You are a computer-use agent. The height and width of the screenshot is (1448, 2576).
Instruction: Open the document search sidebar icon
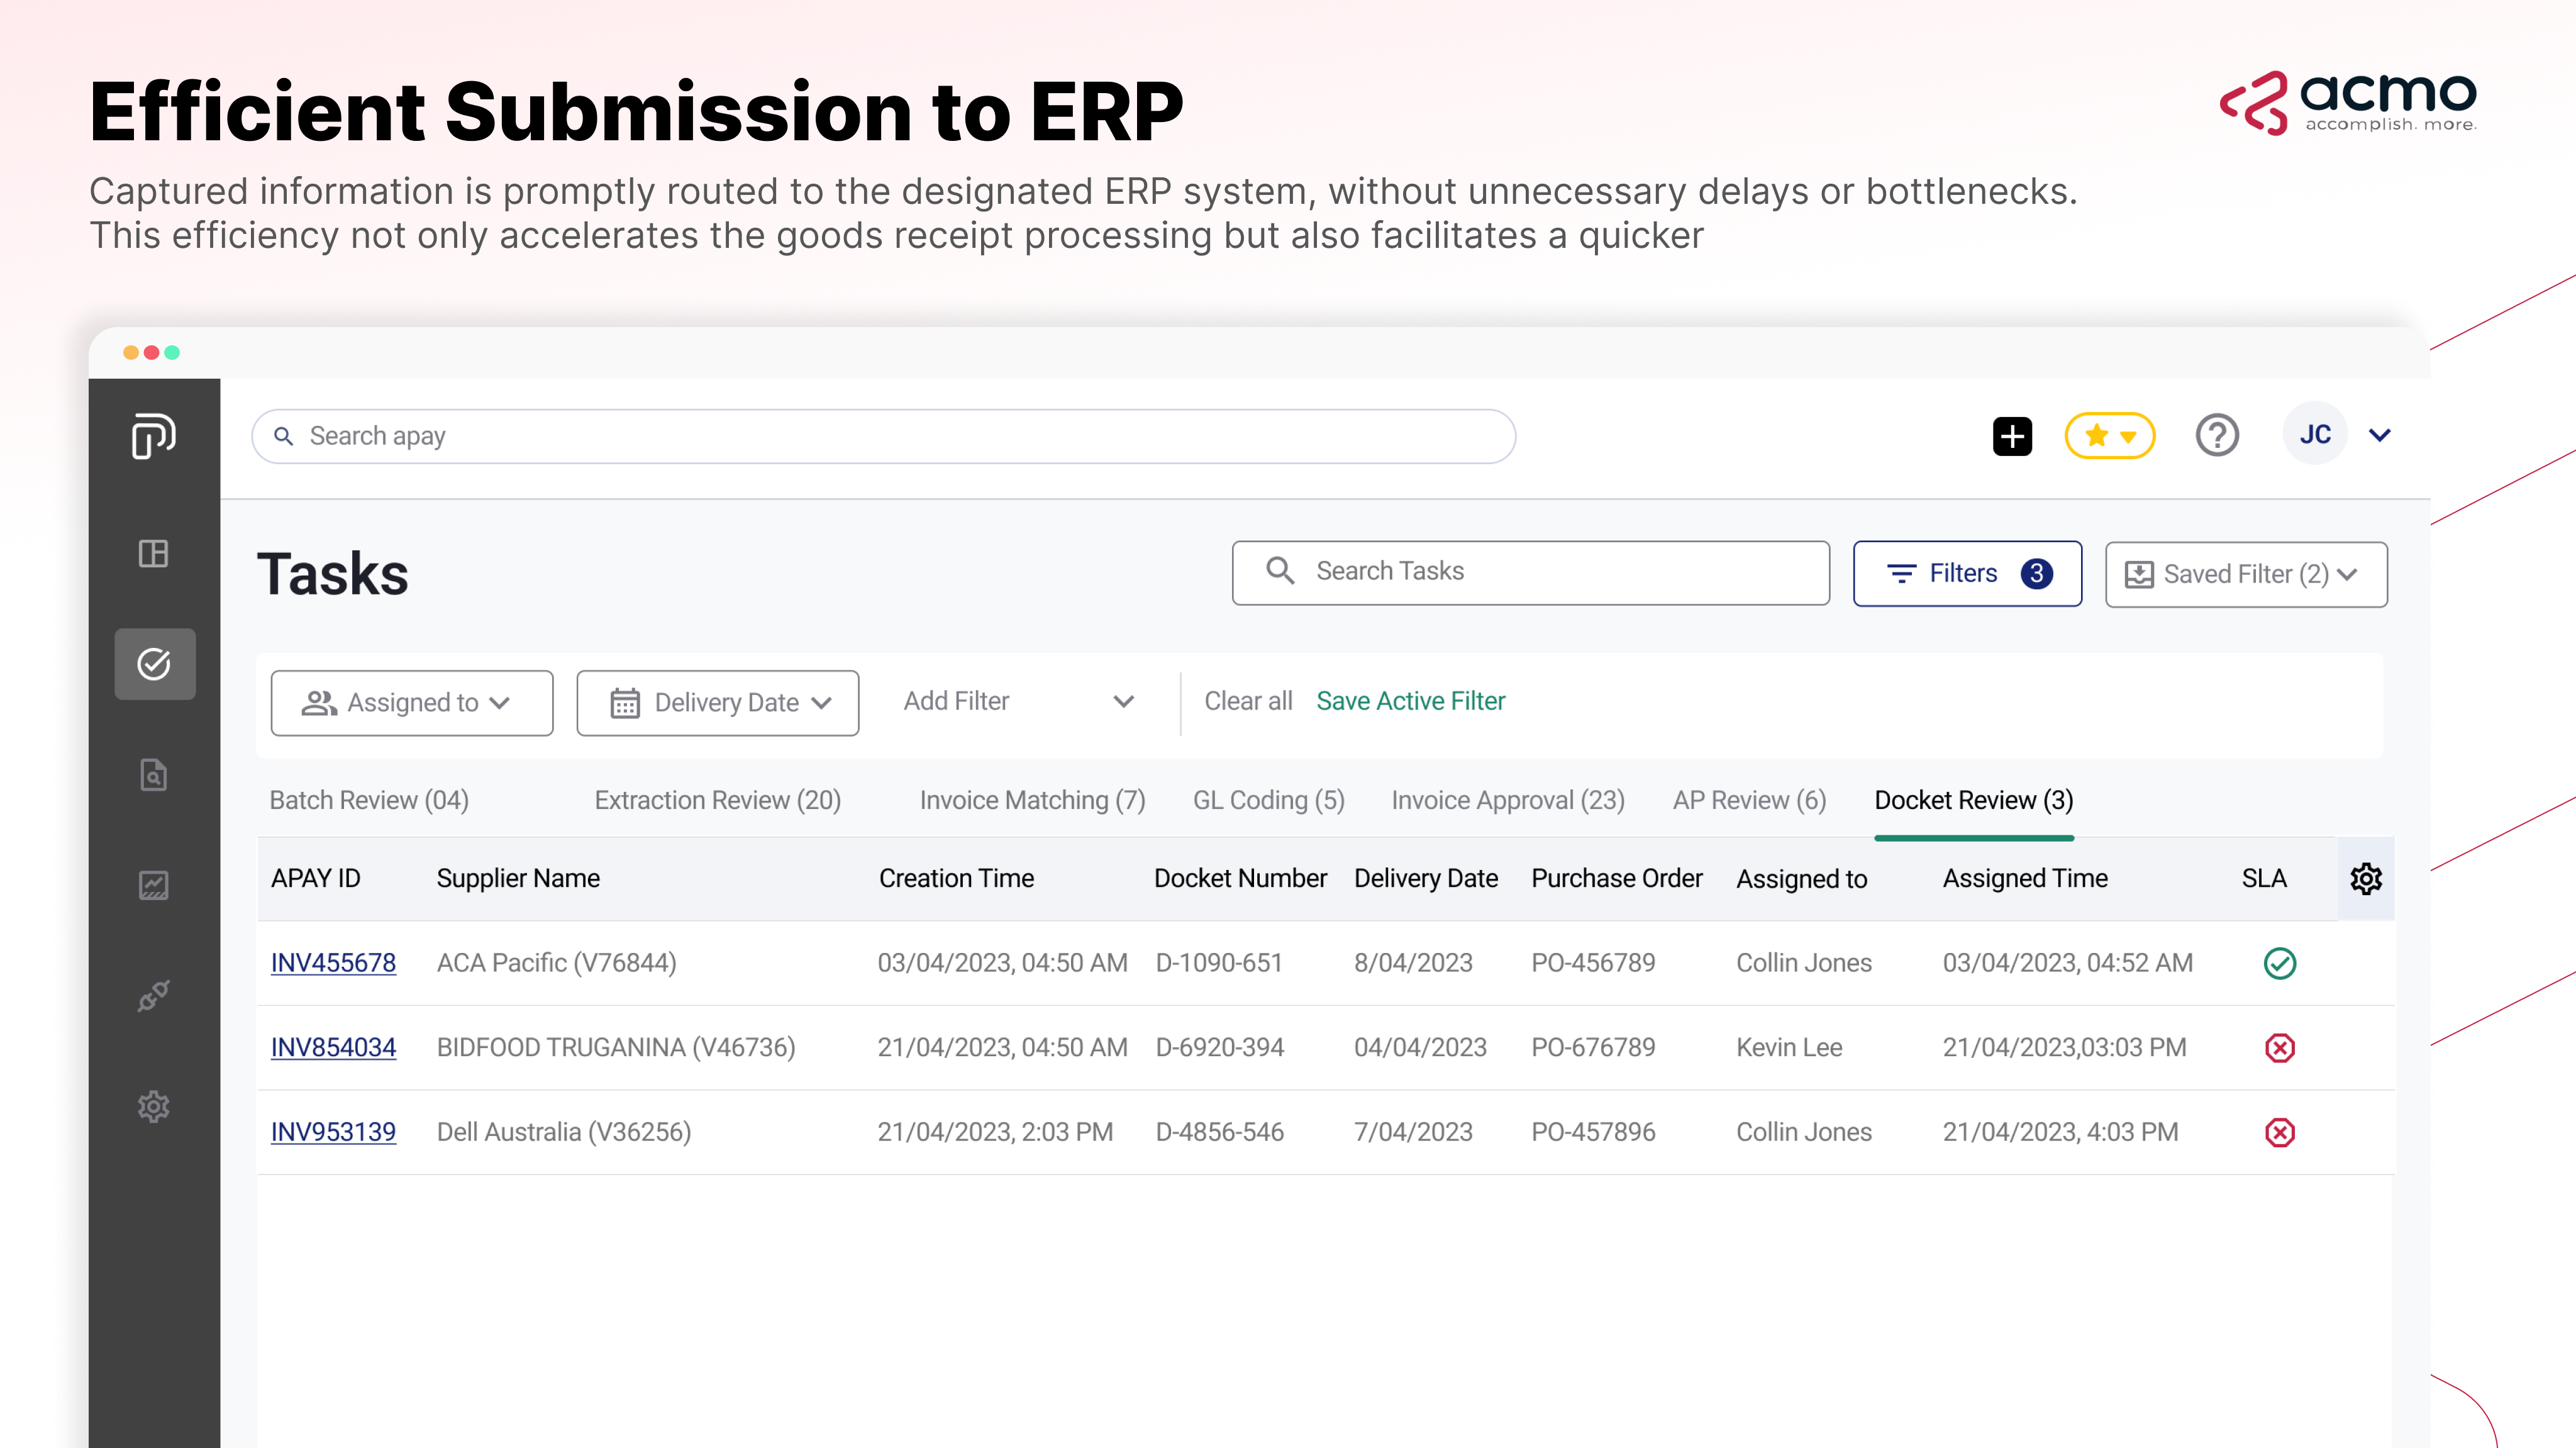point(153,775)
